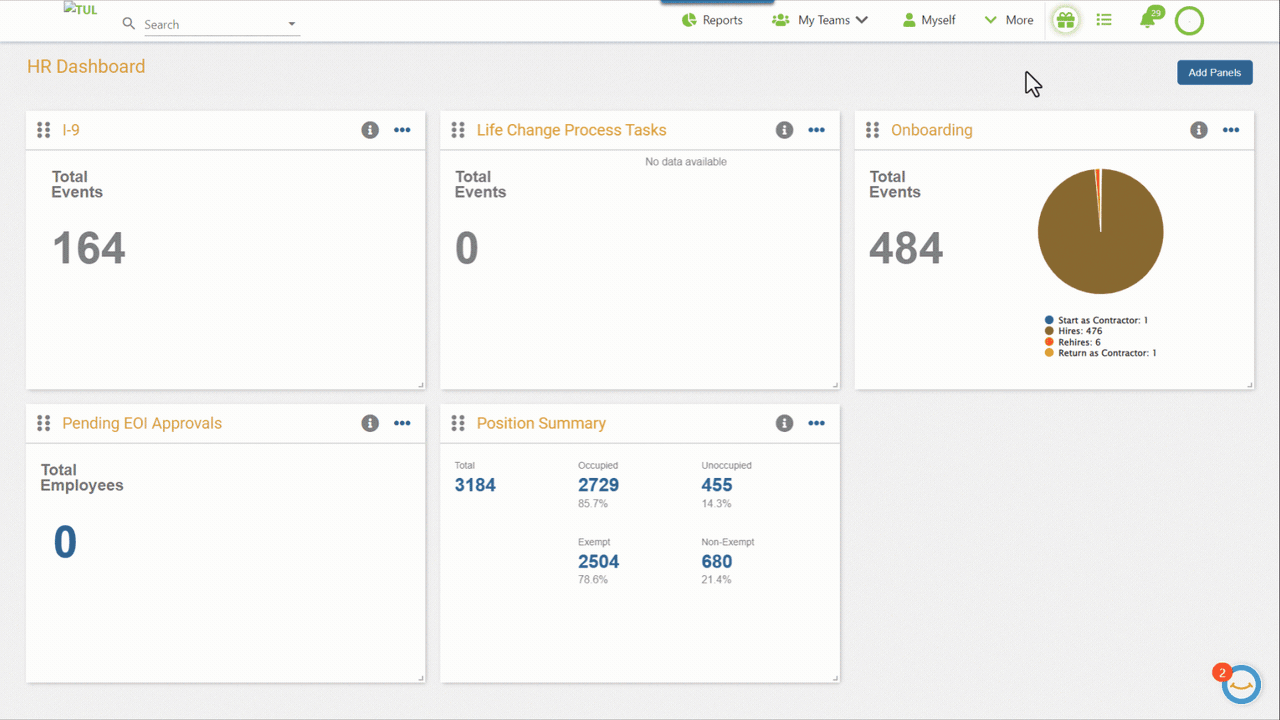Toggle the Rehires legend color swatch

coord(1049,342)
